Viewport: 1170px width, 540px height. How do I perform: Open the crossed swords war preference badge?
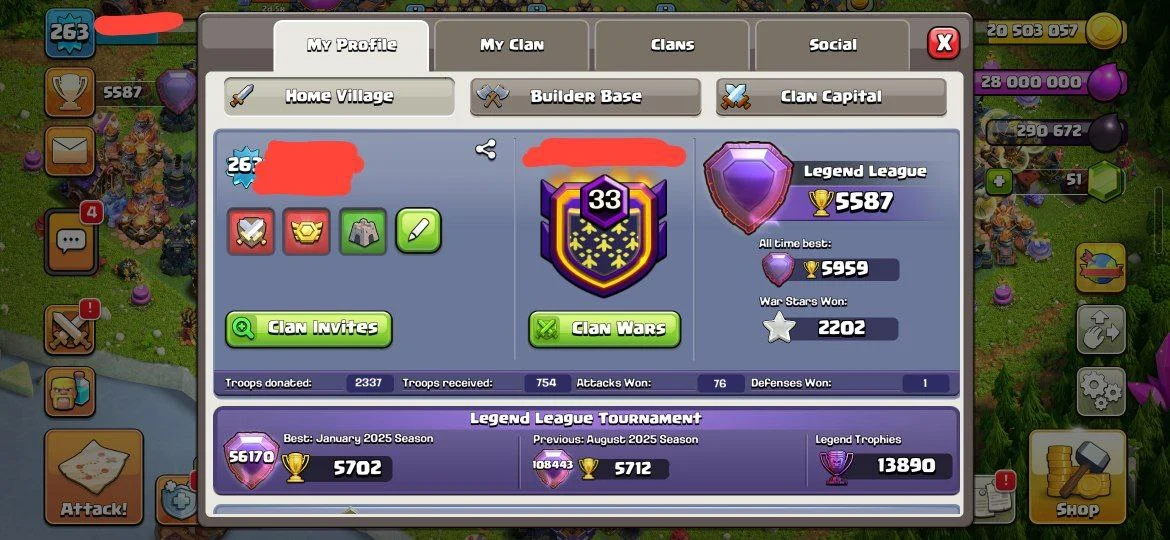click(x=251, y=231)
